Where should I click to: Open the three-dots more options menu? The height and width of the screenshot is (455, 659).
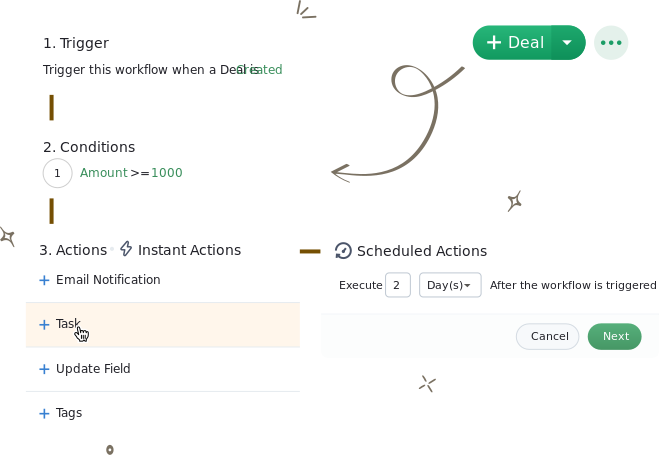tap(611, 42)
